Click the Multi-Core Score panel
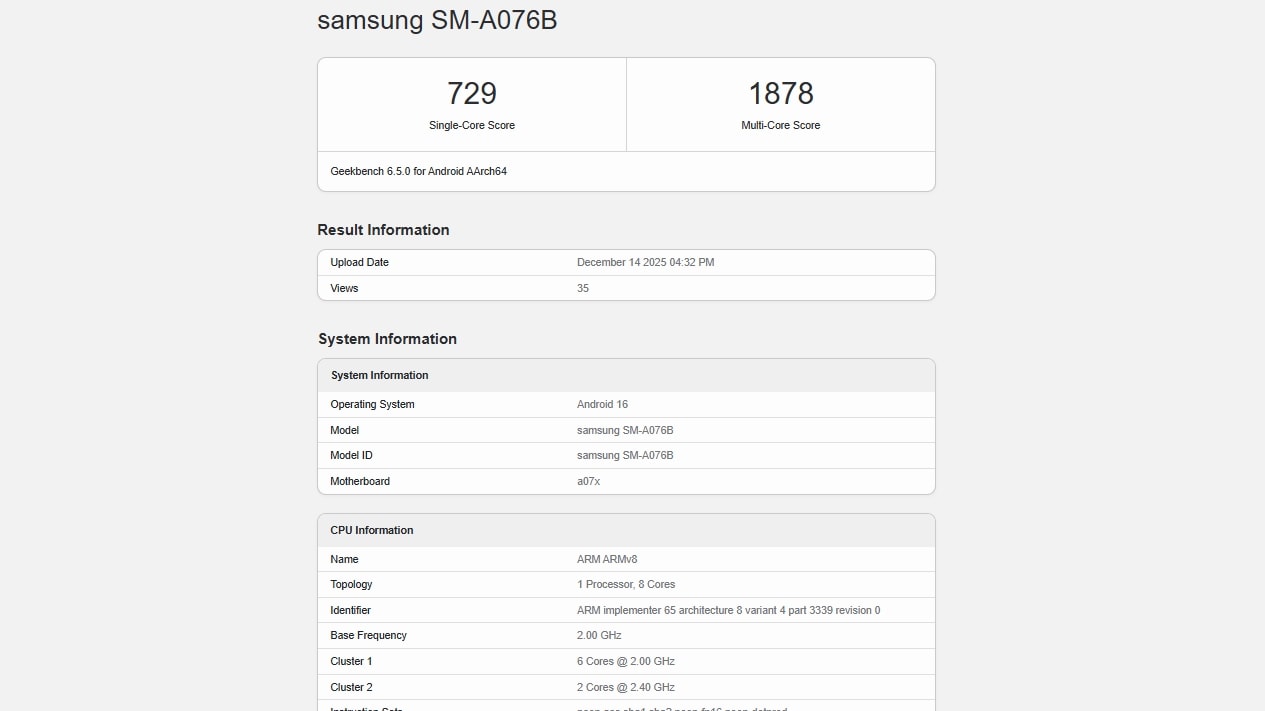Screen dimensions: 1265x711 [780, 104]
